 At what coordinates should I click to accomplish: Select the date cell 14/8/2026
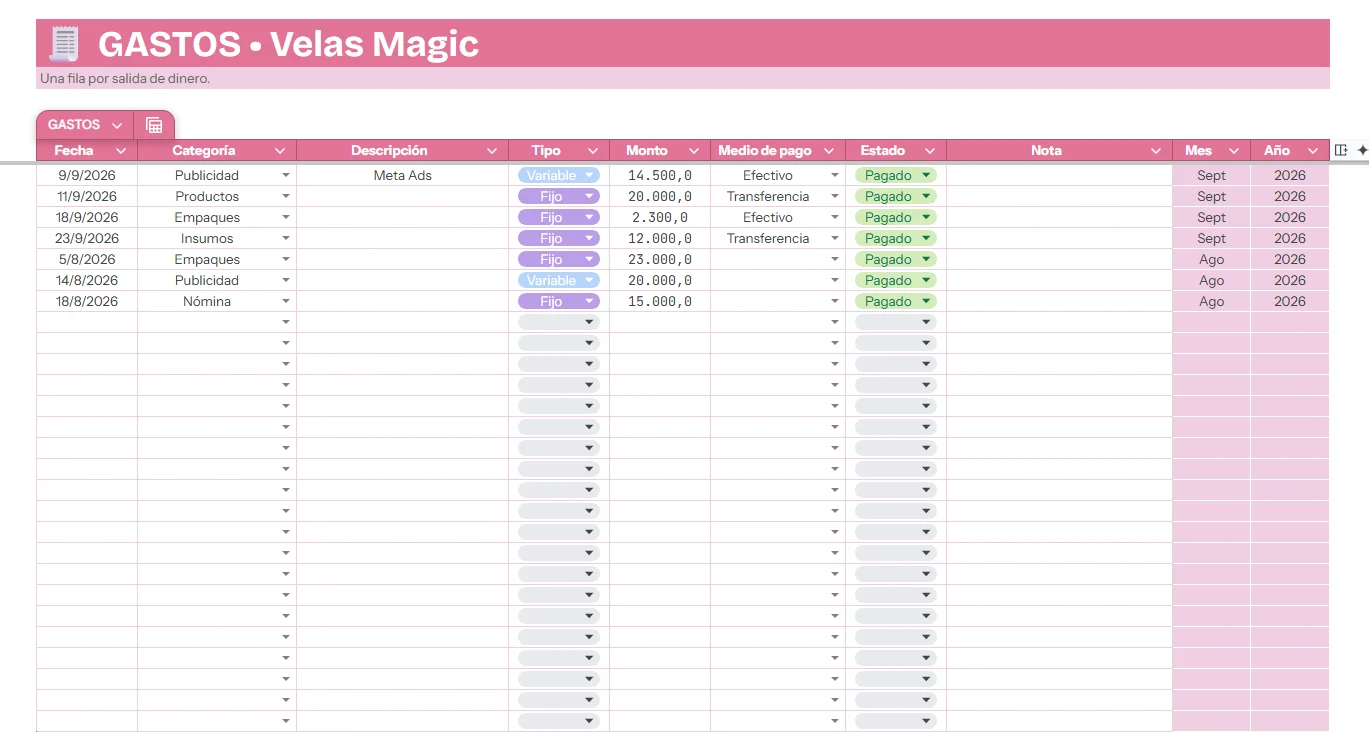[87, 280]
